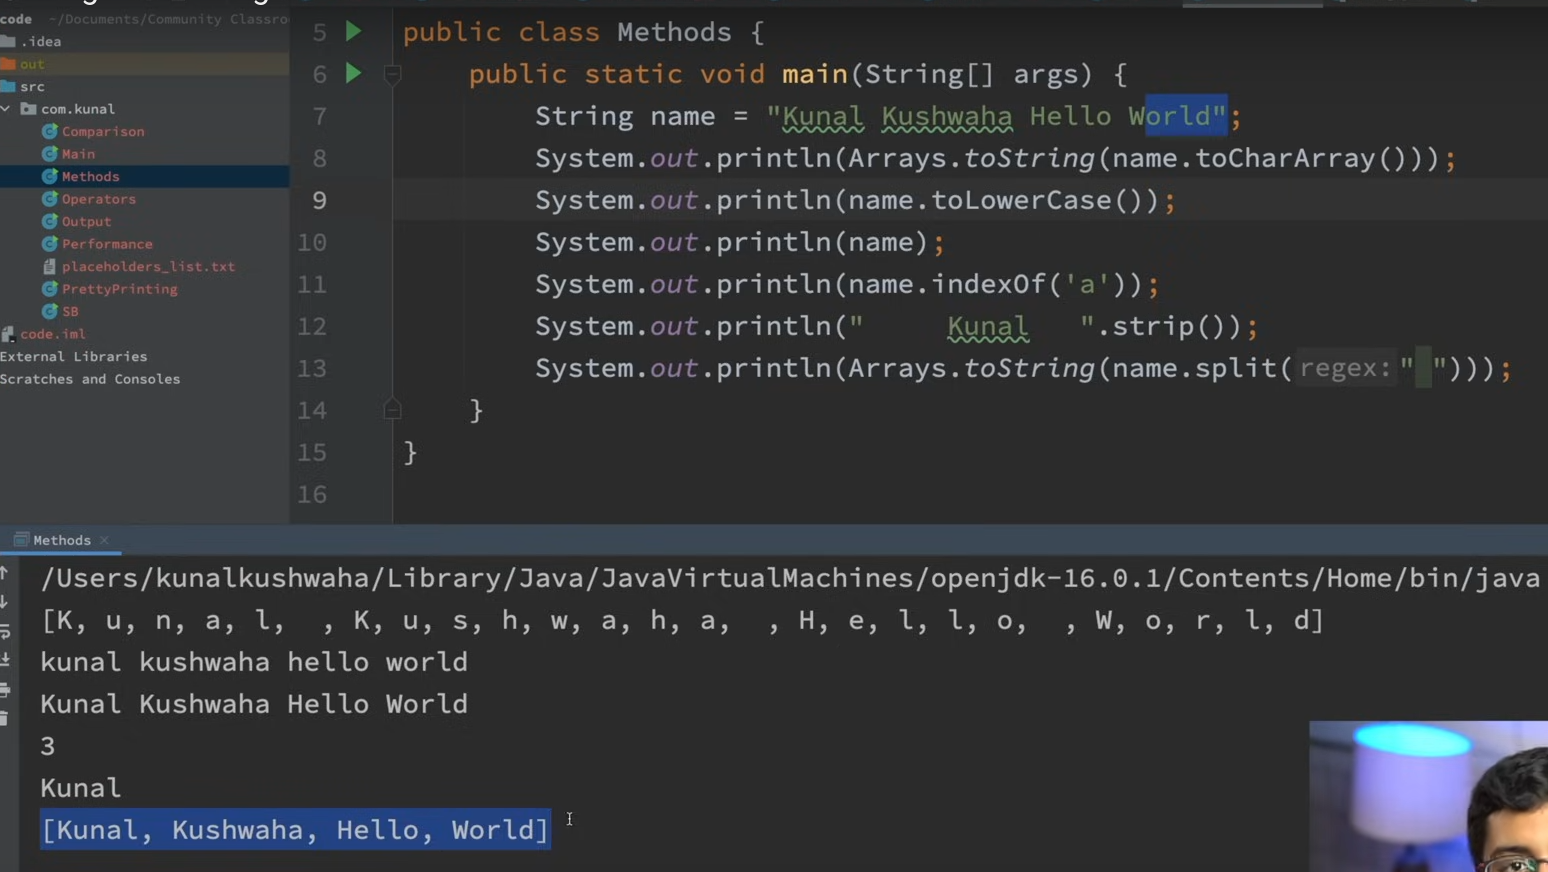Toggle scroll to end of console output

coord(5,660)
